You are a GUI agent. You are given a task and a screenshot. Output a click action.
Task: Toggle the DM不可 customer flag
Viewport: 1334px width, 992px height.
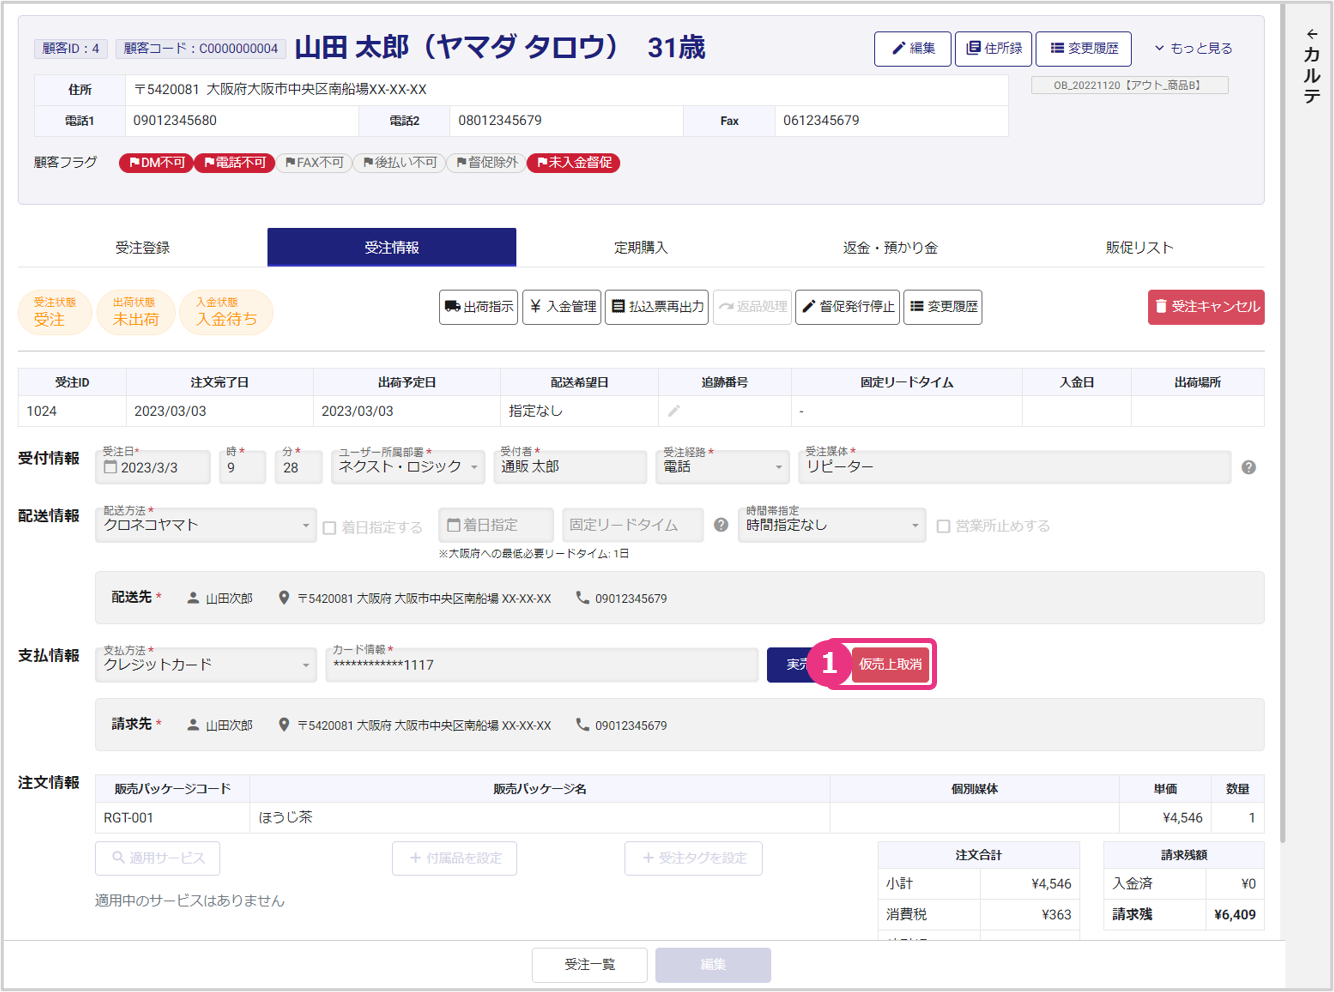[156, 162]
